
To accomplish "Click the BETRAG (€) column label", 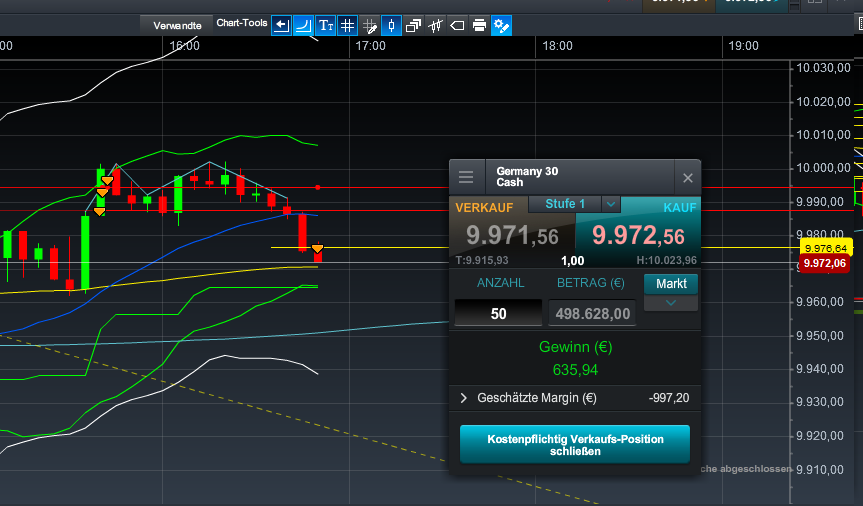I will [591, 283].
